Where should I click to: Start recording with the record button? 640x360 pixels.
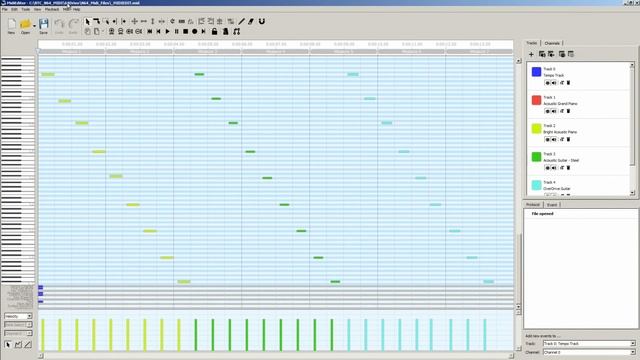point(195,31)
